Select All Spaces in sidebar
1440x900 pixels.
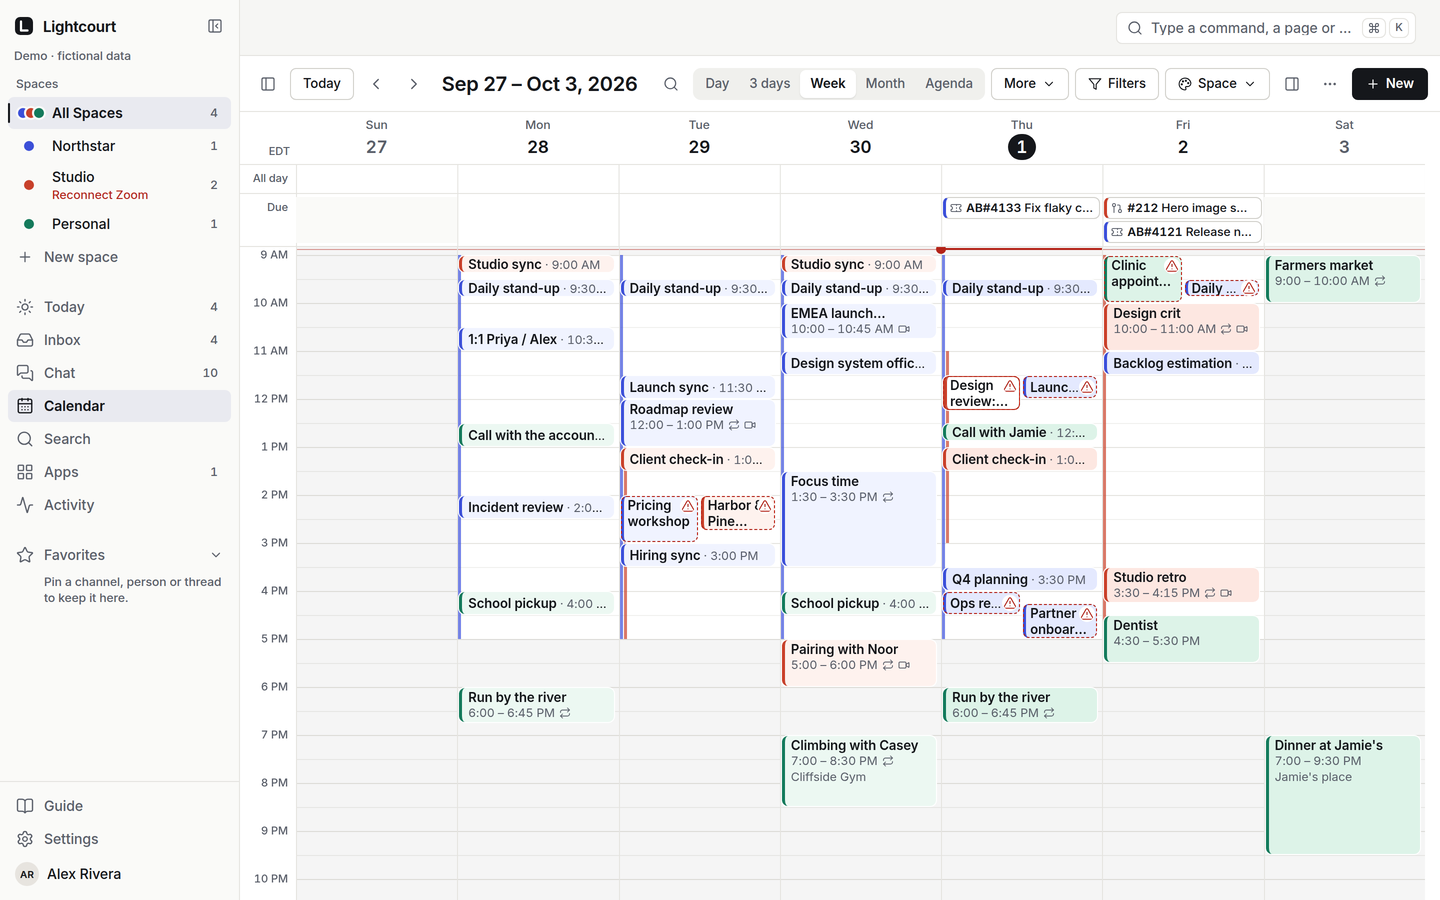119,113
